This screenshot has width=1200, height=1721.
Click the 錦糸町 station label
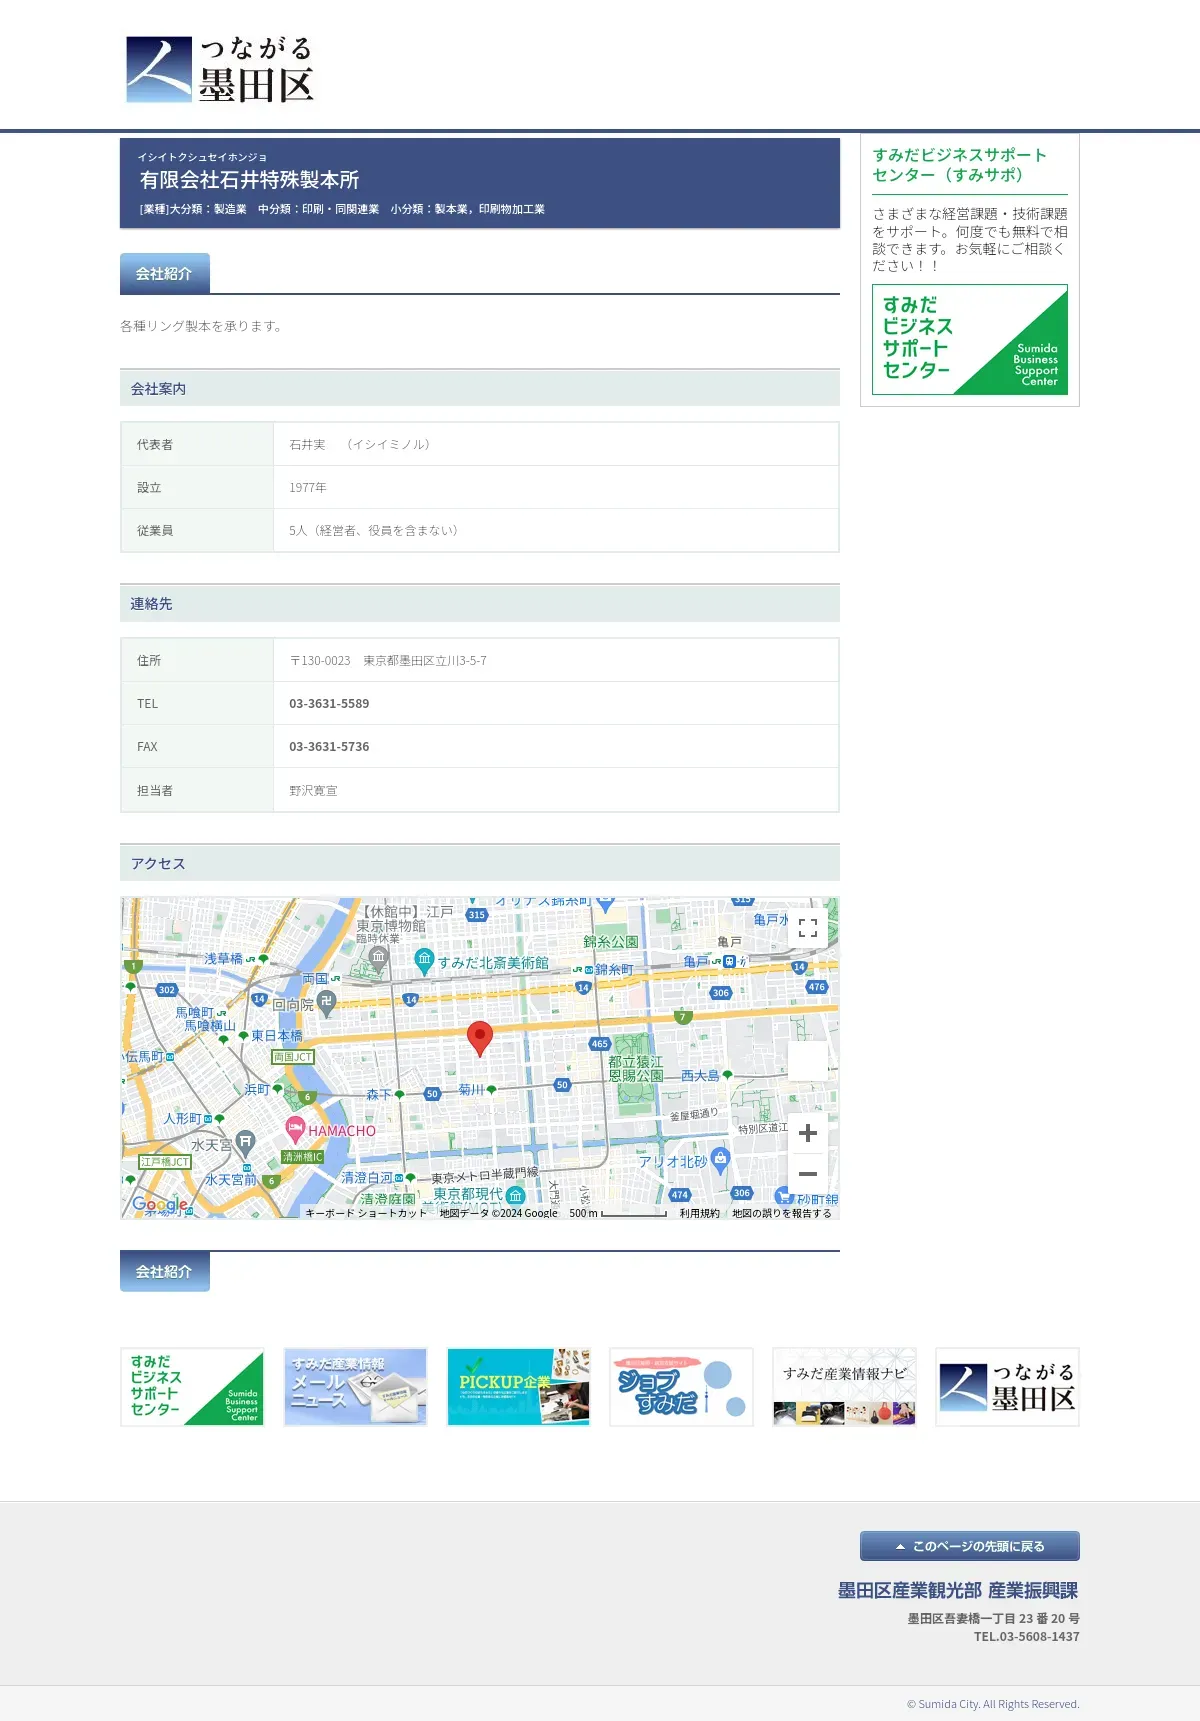pos(614,970)
